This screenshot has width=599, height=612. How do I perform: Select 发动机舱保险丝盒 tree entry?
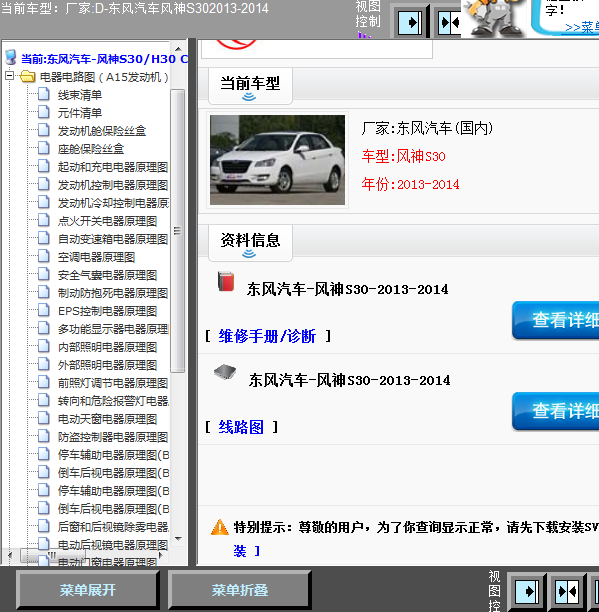tap(102, 131)
